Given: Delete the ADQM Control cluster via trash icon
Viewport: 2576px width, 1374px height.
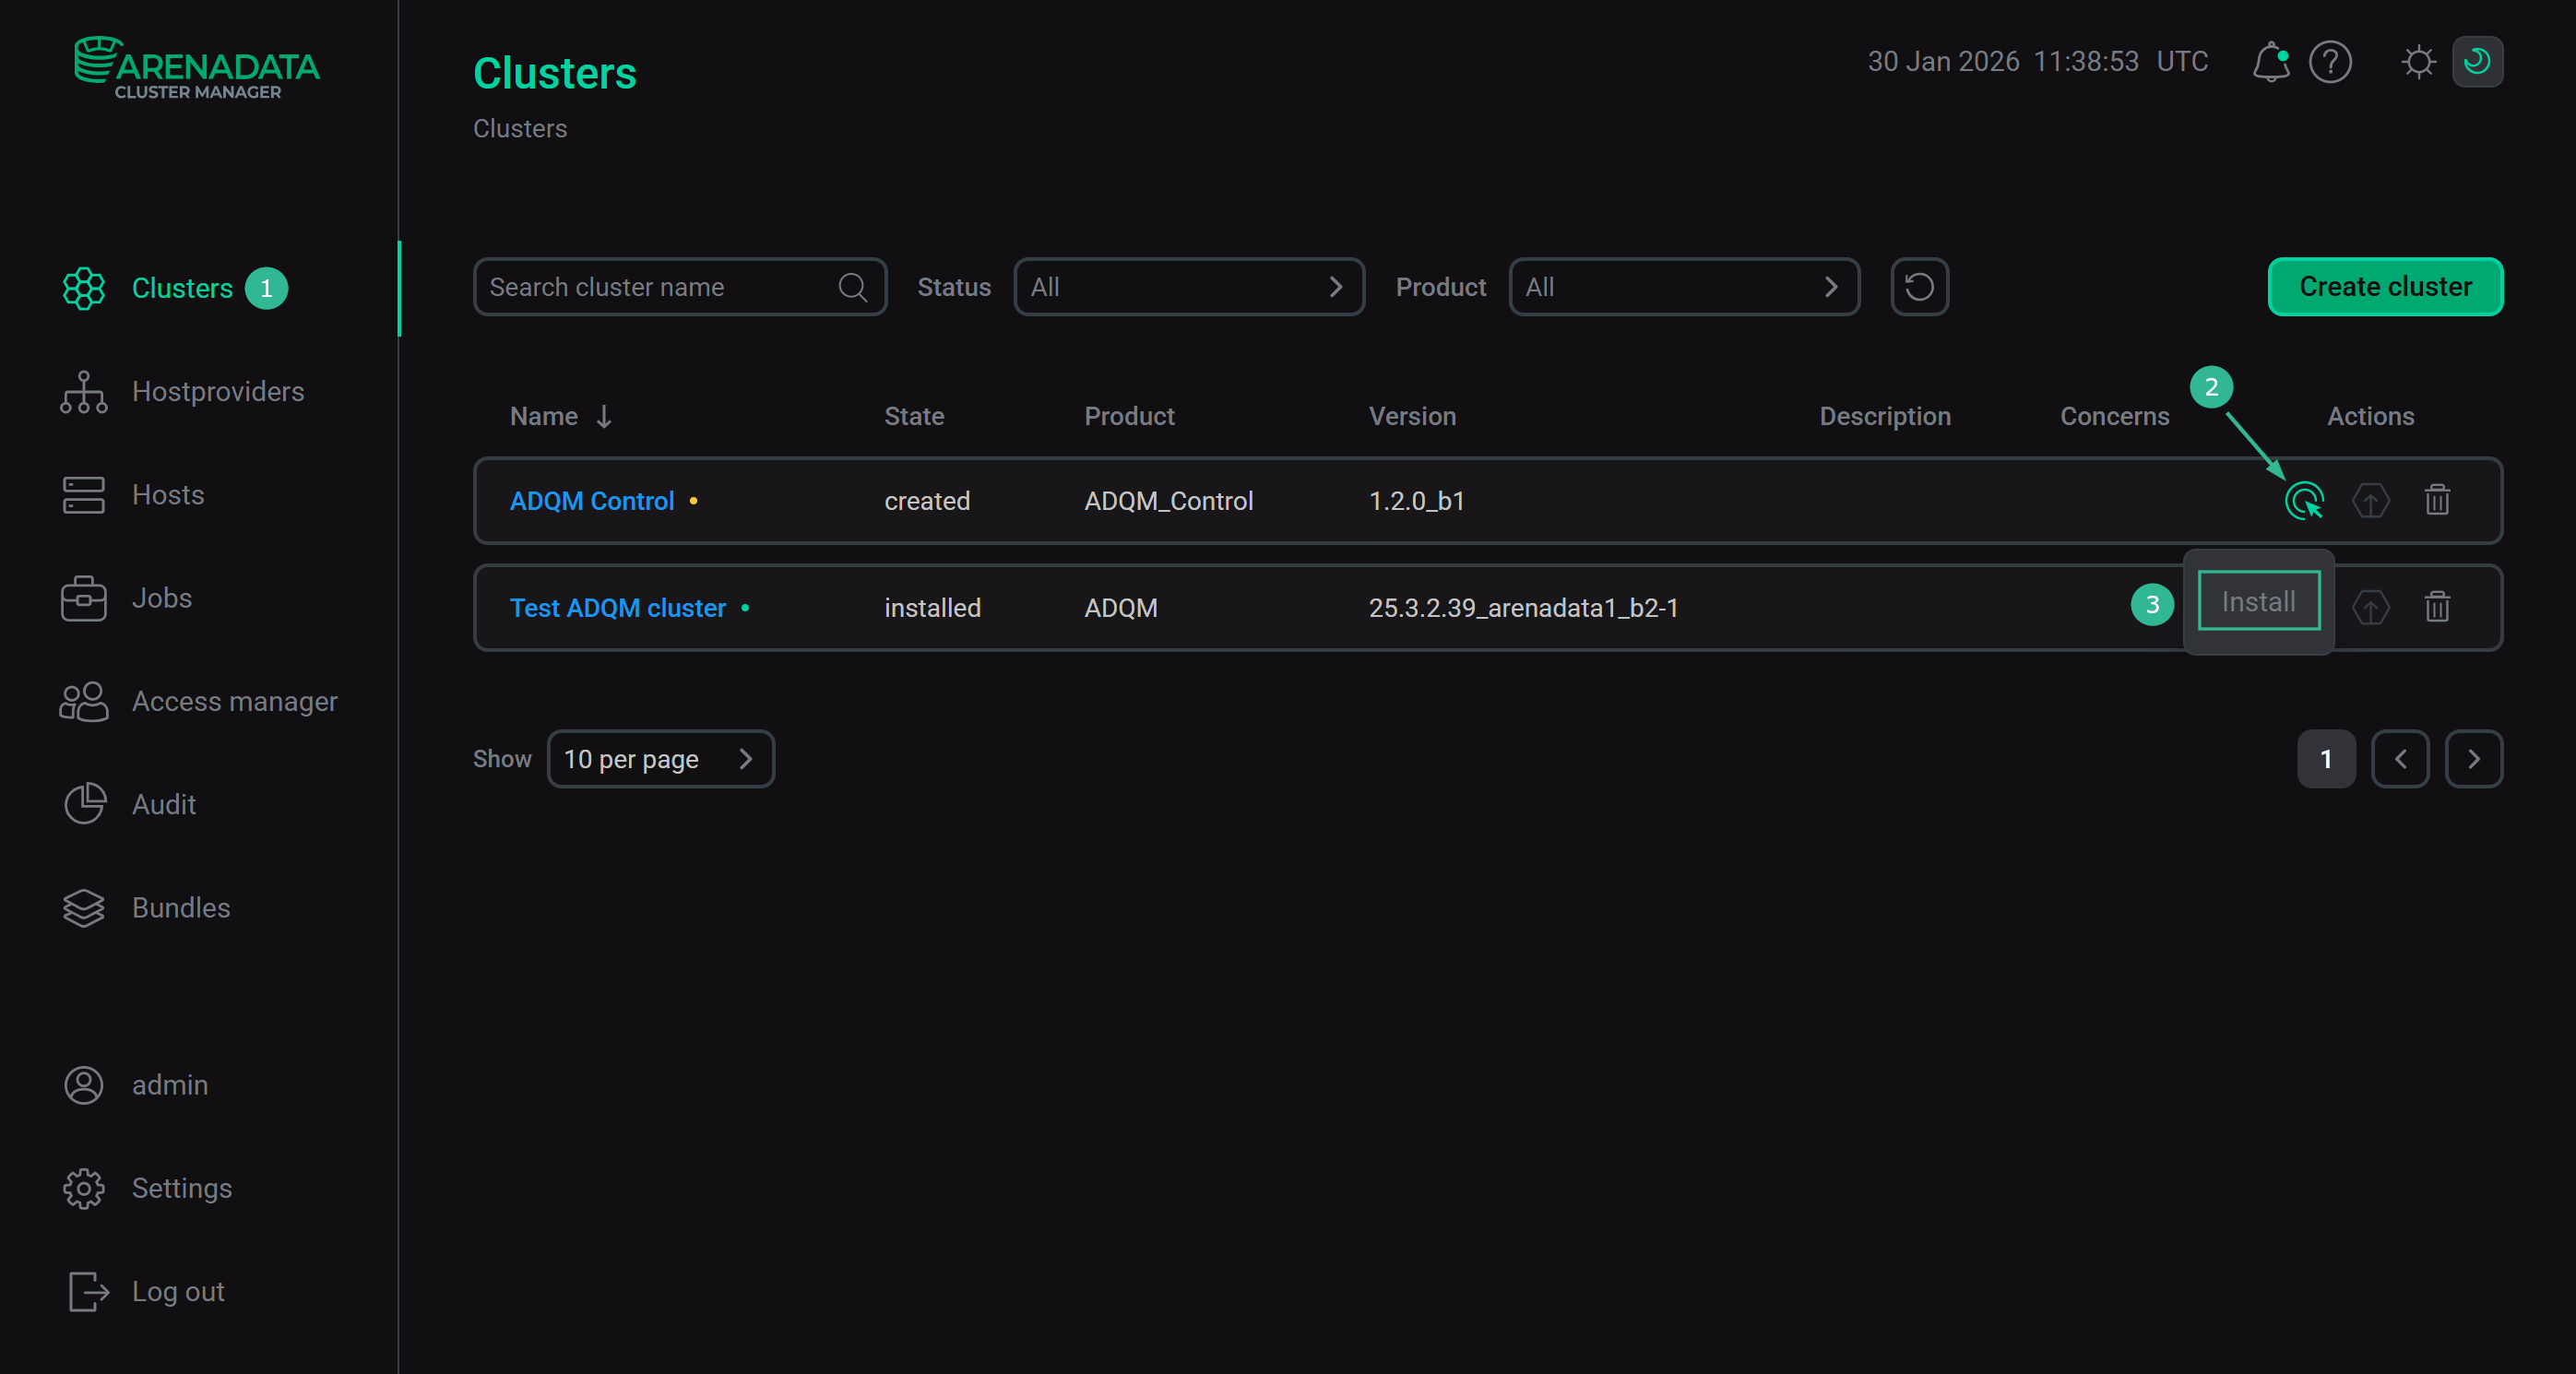Looking at the screenshot, I should tap(2437, 500).
